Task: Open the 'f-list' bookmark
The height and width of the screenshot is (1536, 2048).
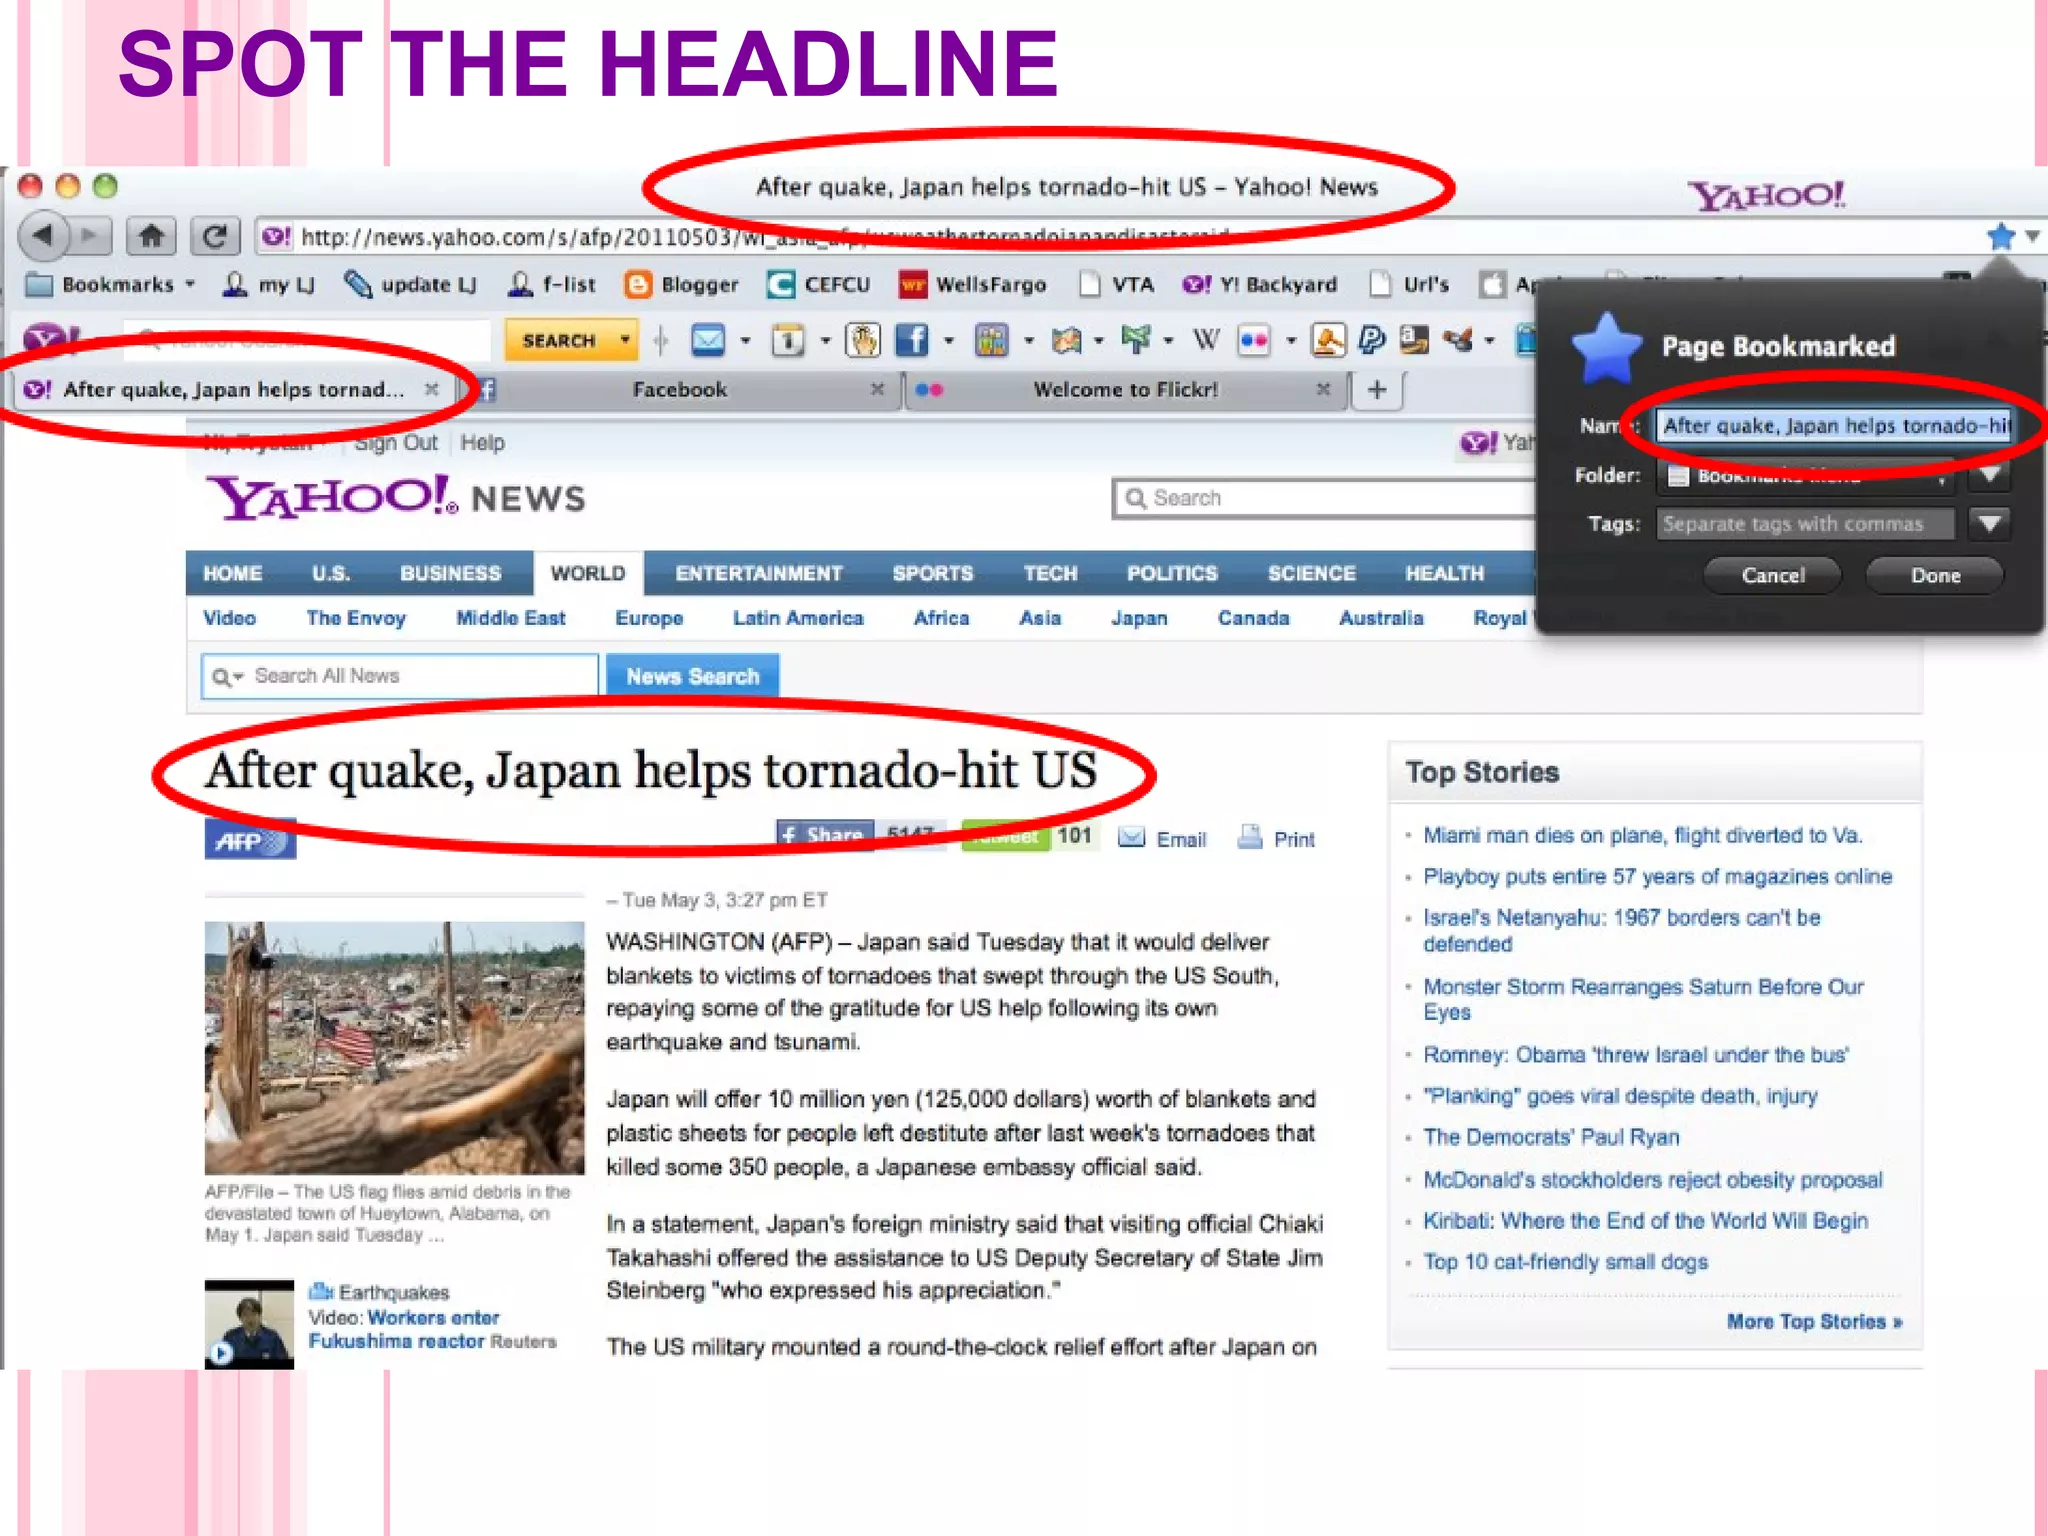Action: [x=551, y=285]
